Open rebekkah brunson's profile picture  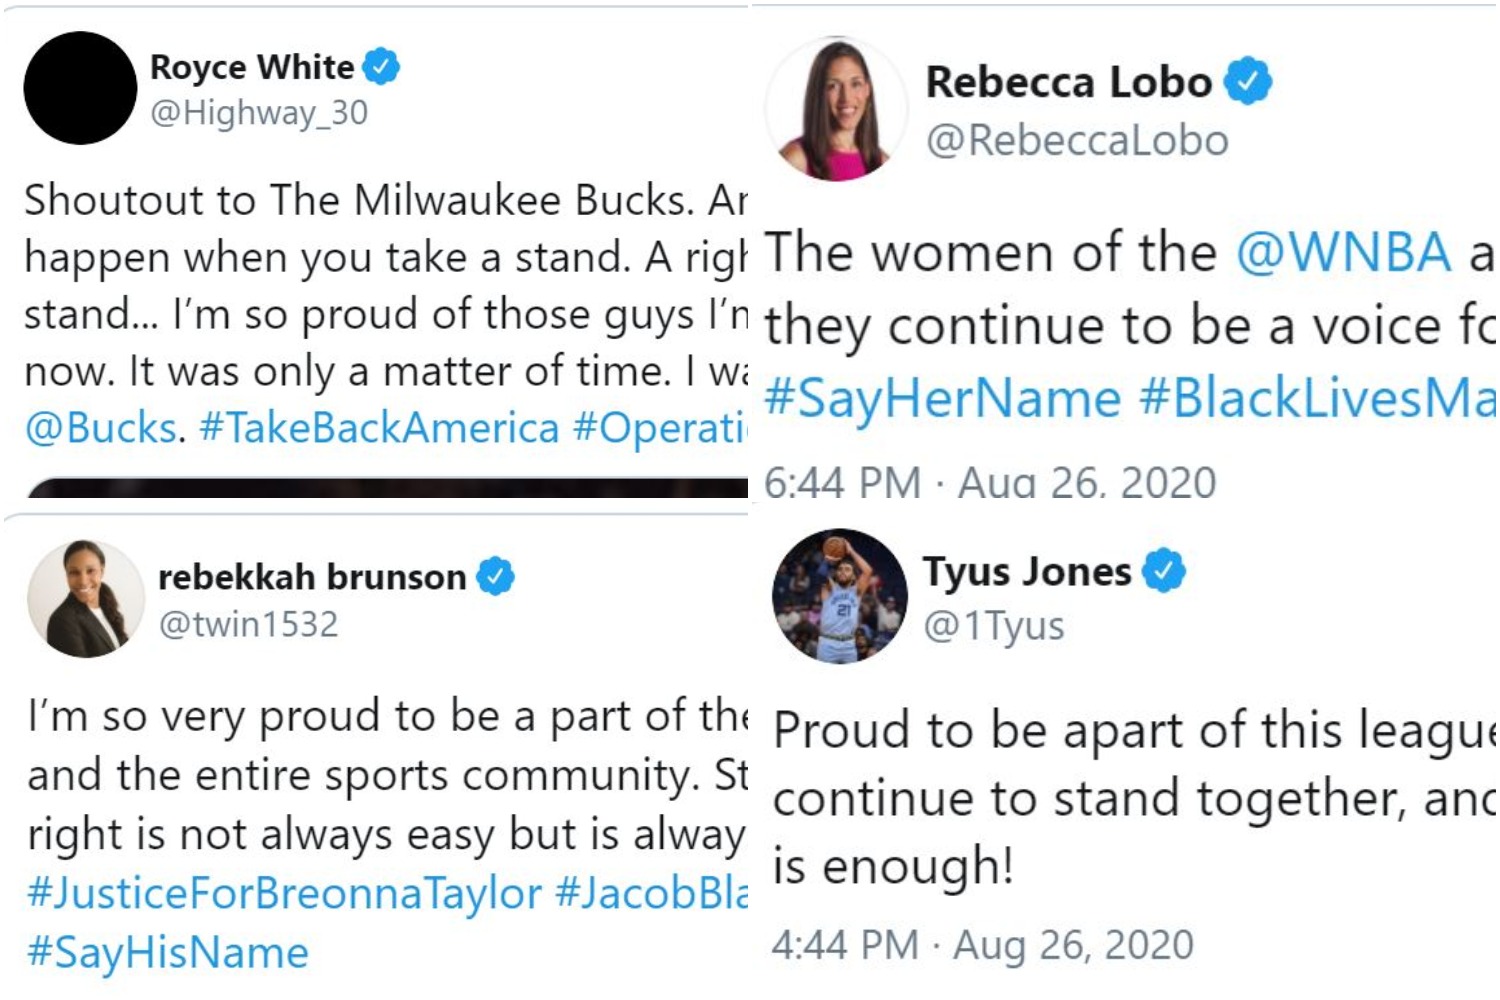[84, 595]
